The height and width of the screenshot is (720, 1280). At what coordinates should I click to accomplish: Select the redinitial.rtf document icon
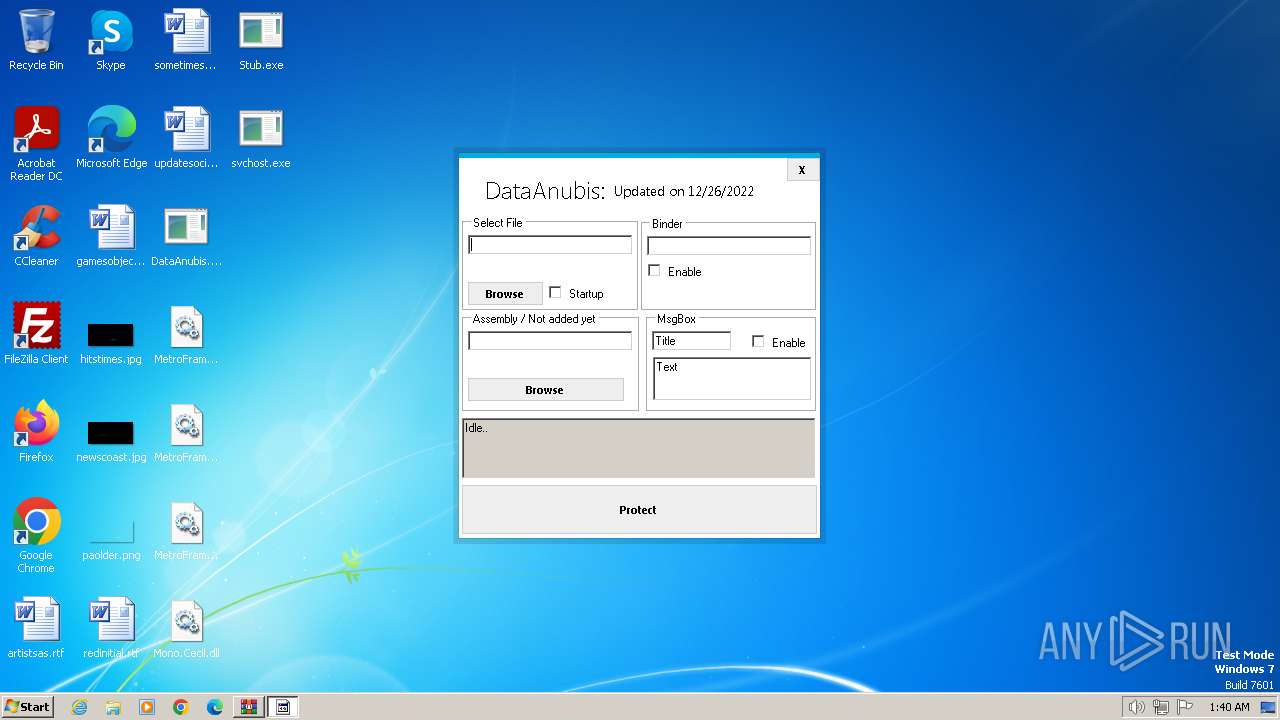(x=111, y=628)
